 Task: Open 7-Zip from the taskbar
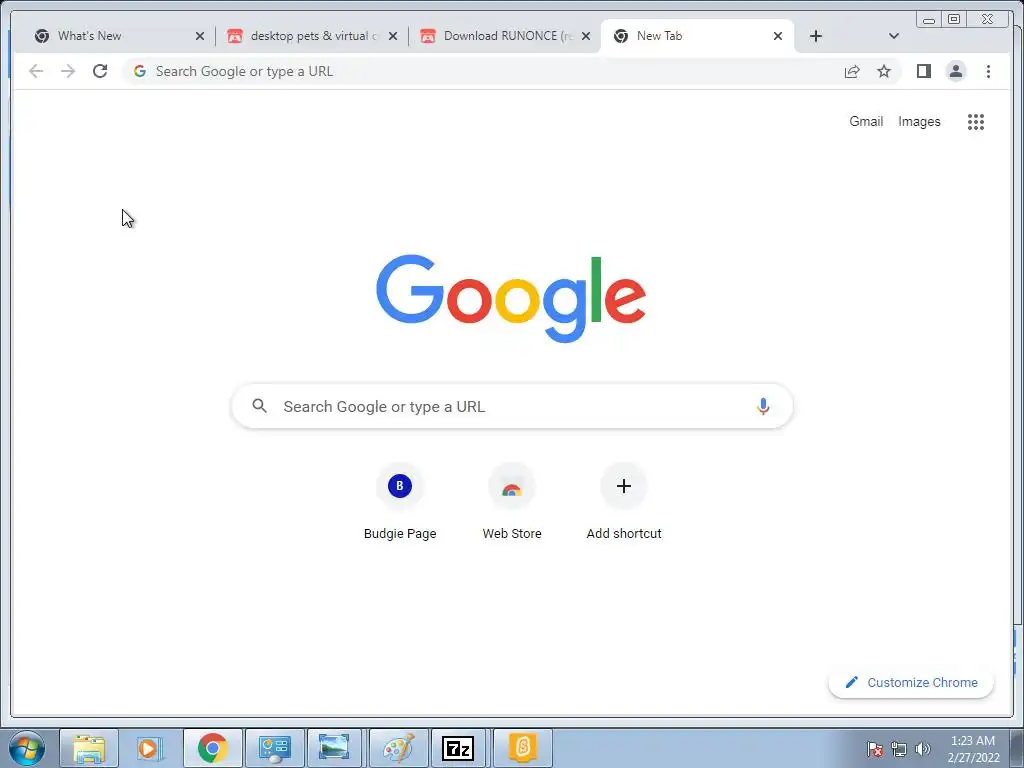458,748
